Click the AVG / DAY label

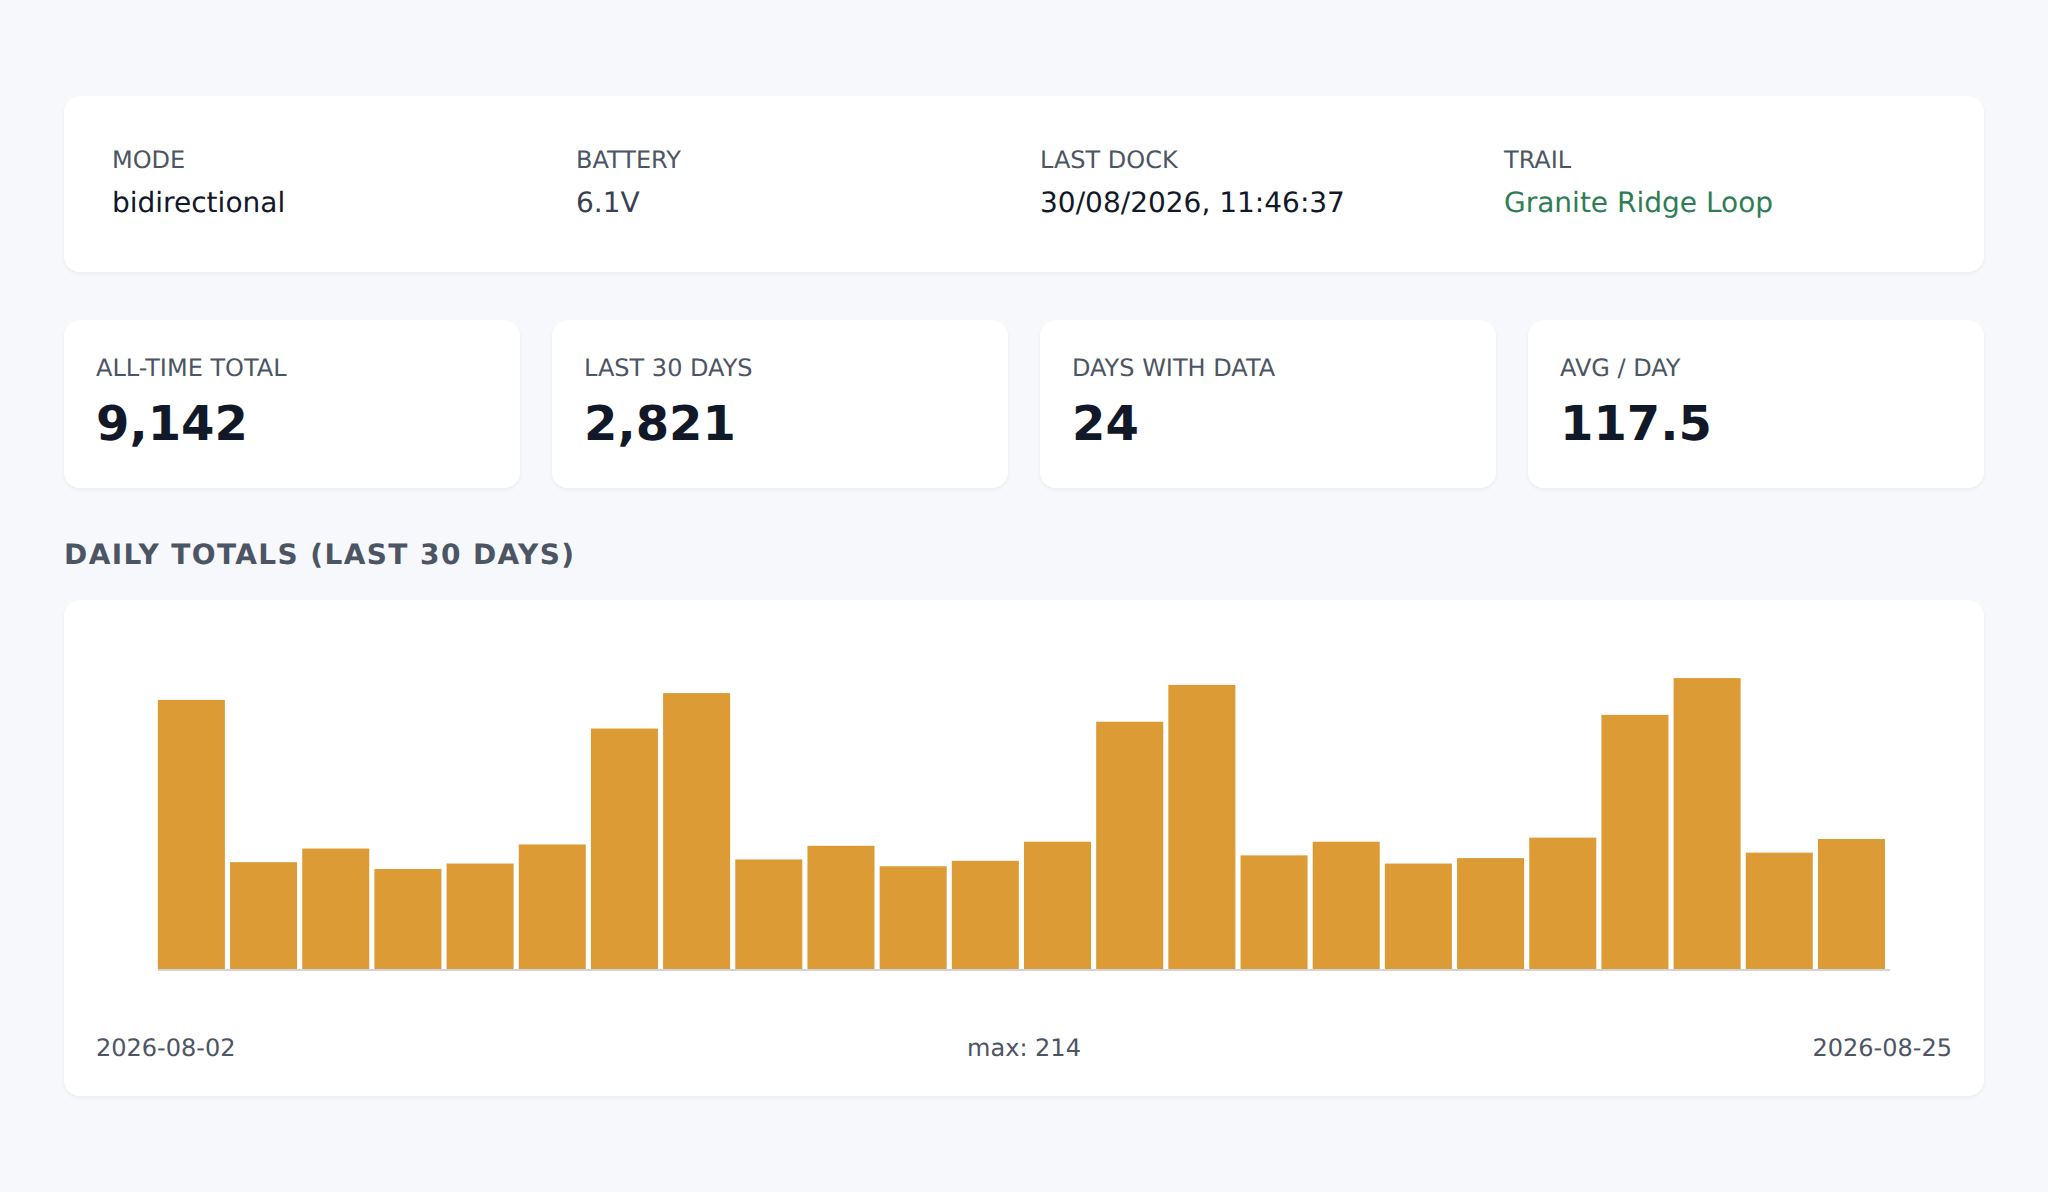[x=1620, y=368]
